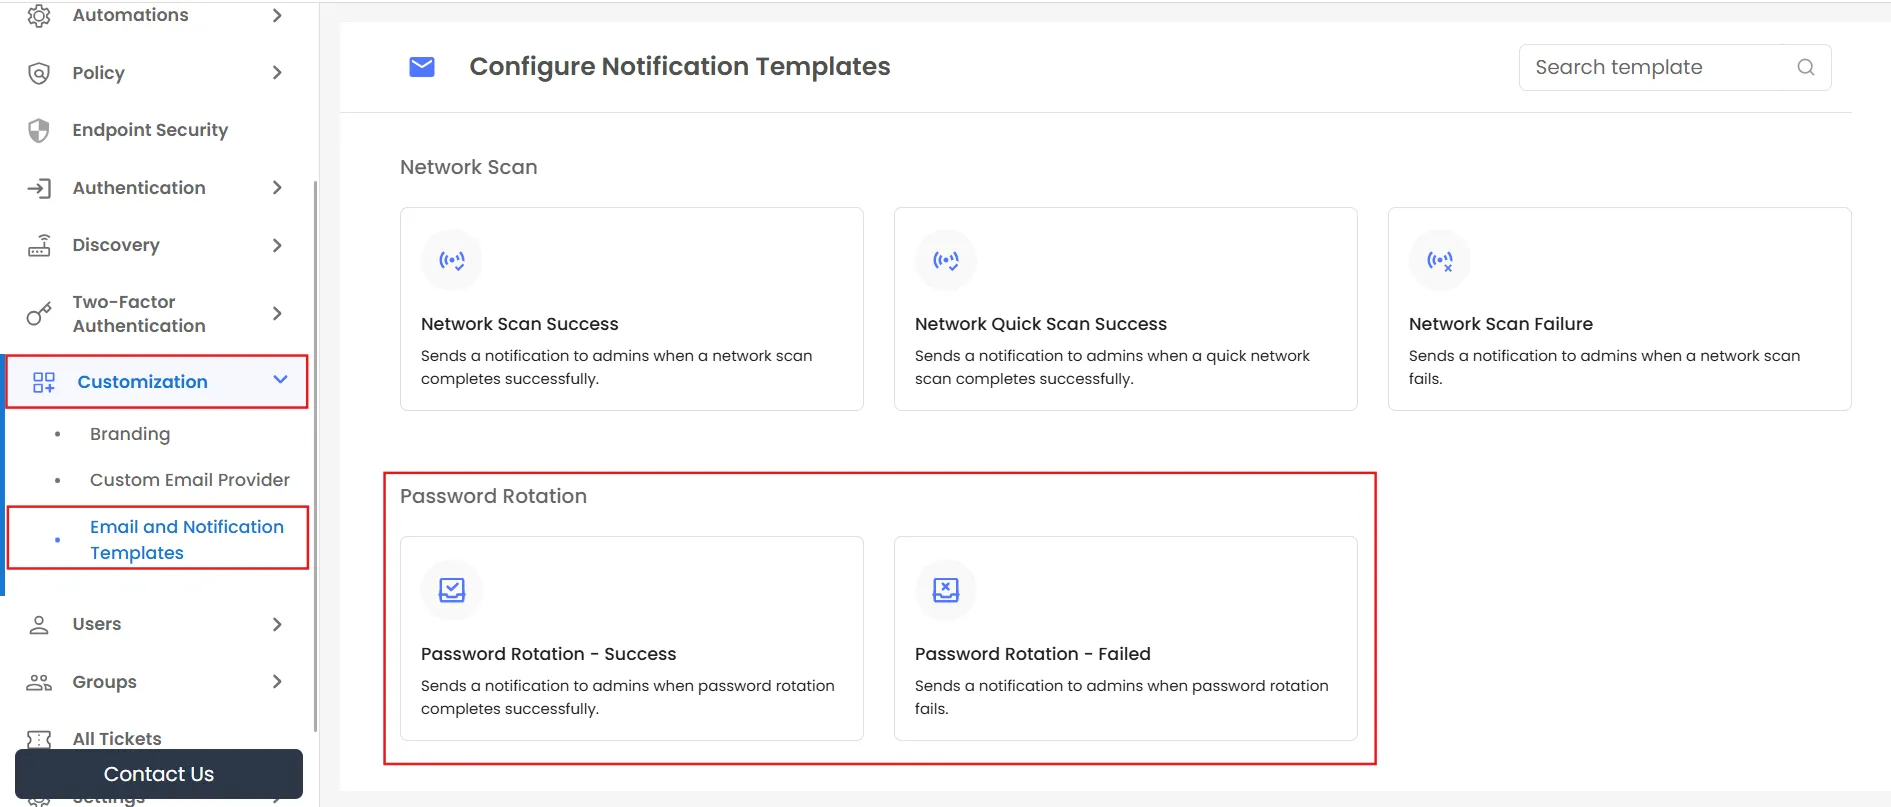Click the Authentication login arrow icon
The image size is (1891, 807).
(39, 188)
